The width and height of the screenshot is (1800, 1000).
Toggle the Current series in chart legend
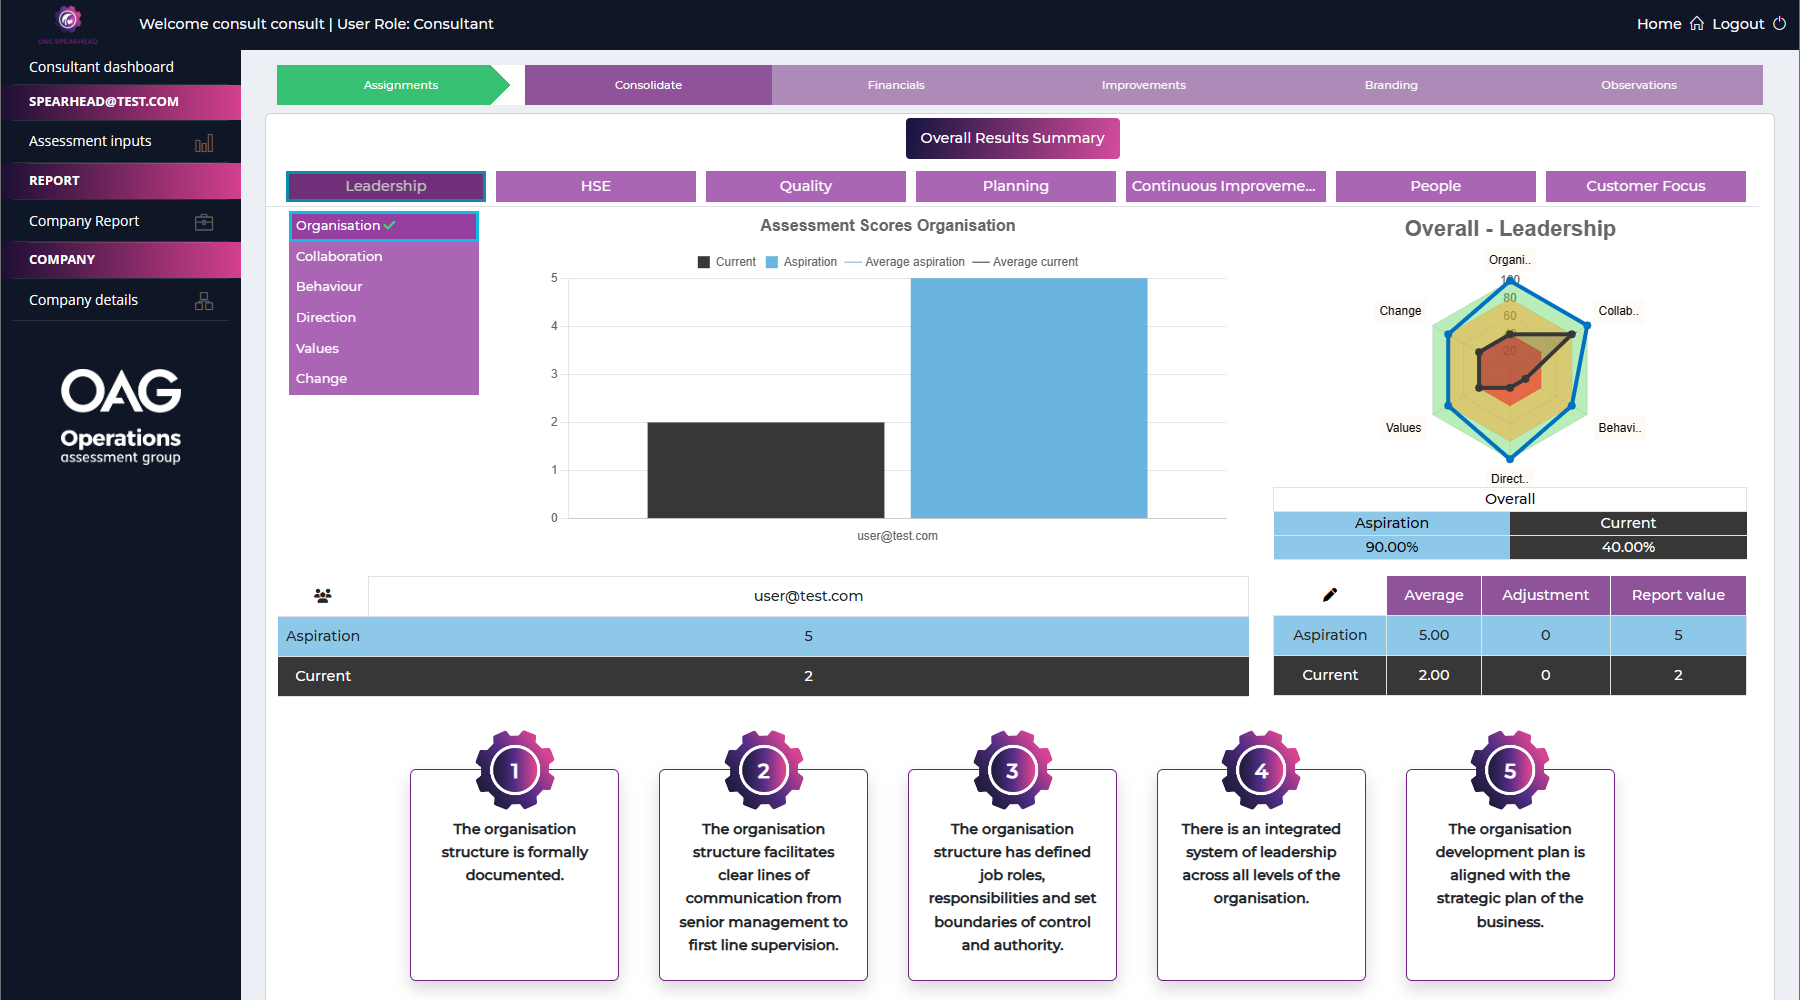tap(727, 262)
